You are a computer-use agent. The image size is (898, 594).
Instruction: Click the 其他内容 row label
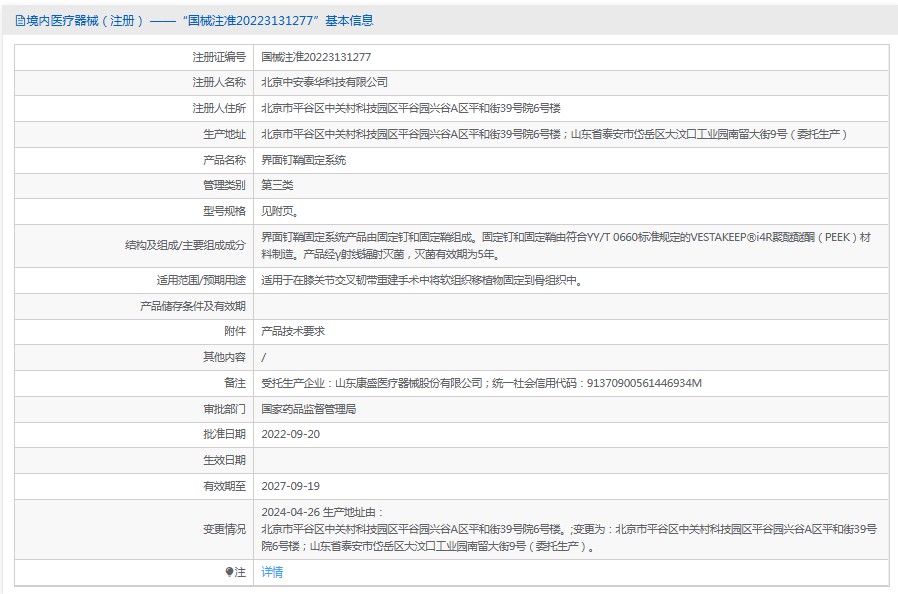224,357
